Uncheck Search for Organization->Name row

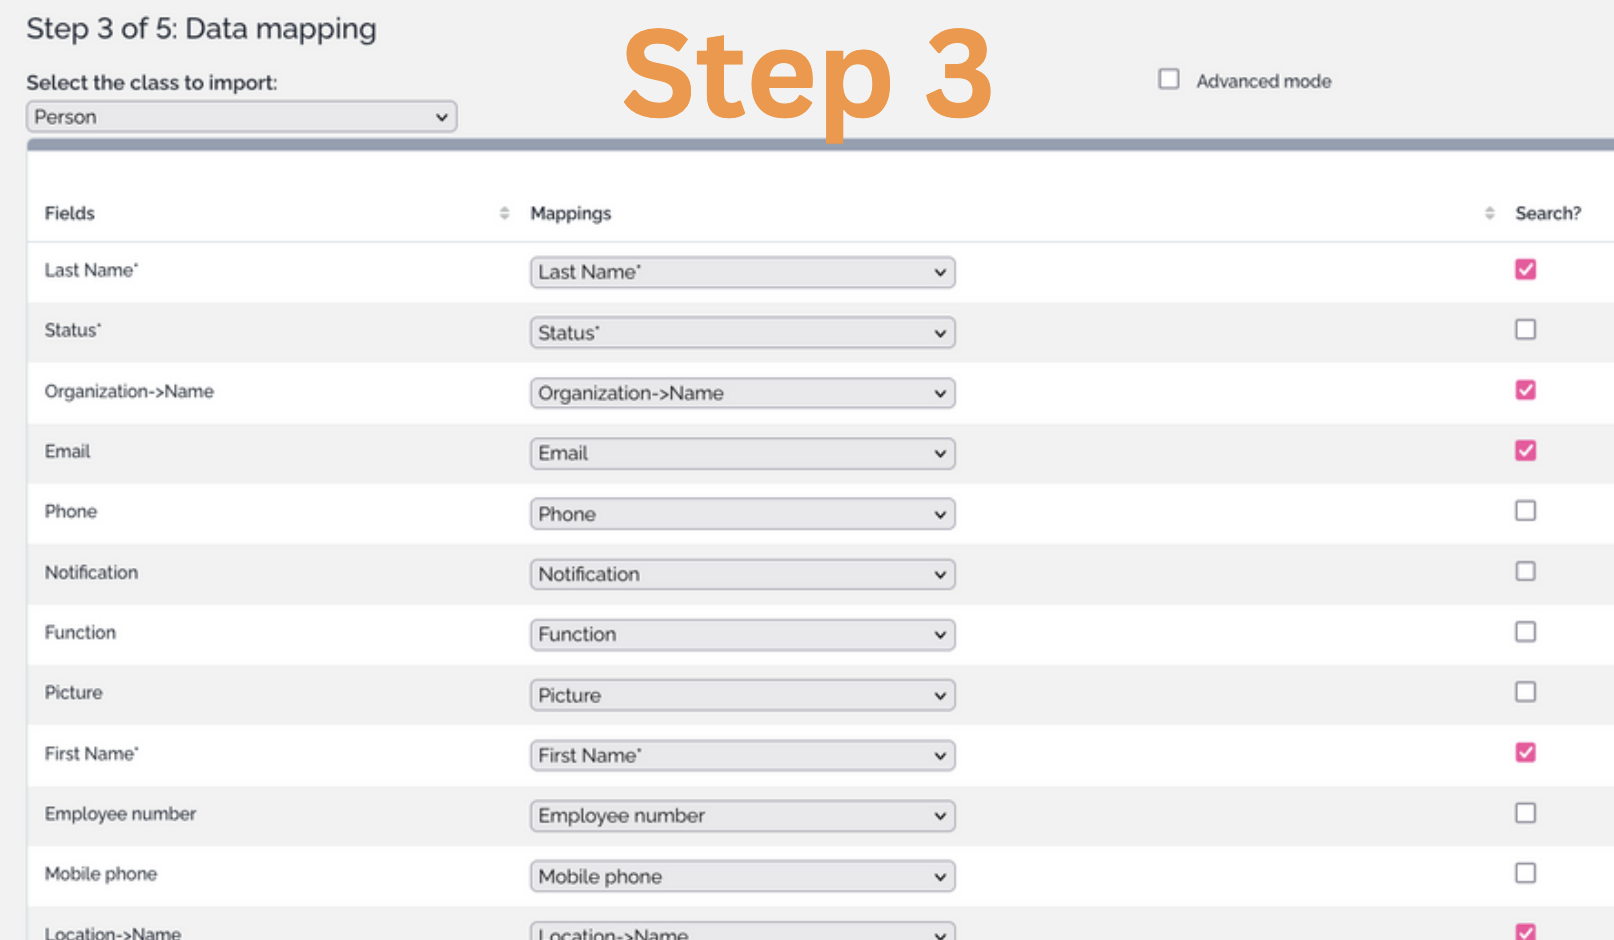(x=1525, y=390)
